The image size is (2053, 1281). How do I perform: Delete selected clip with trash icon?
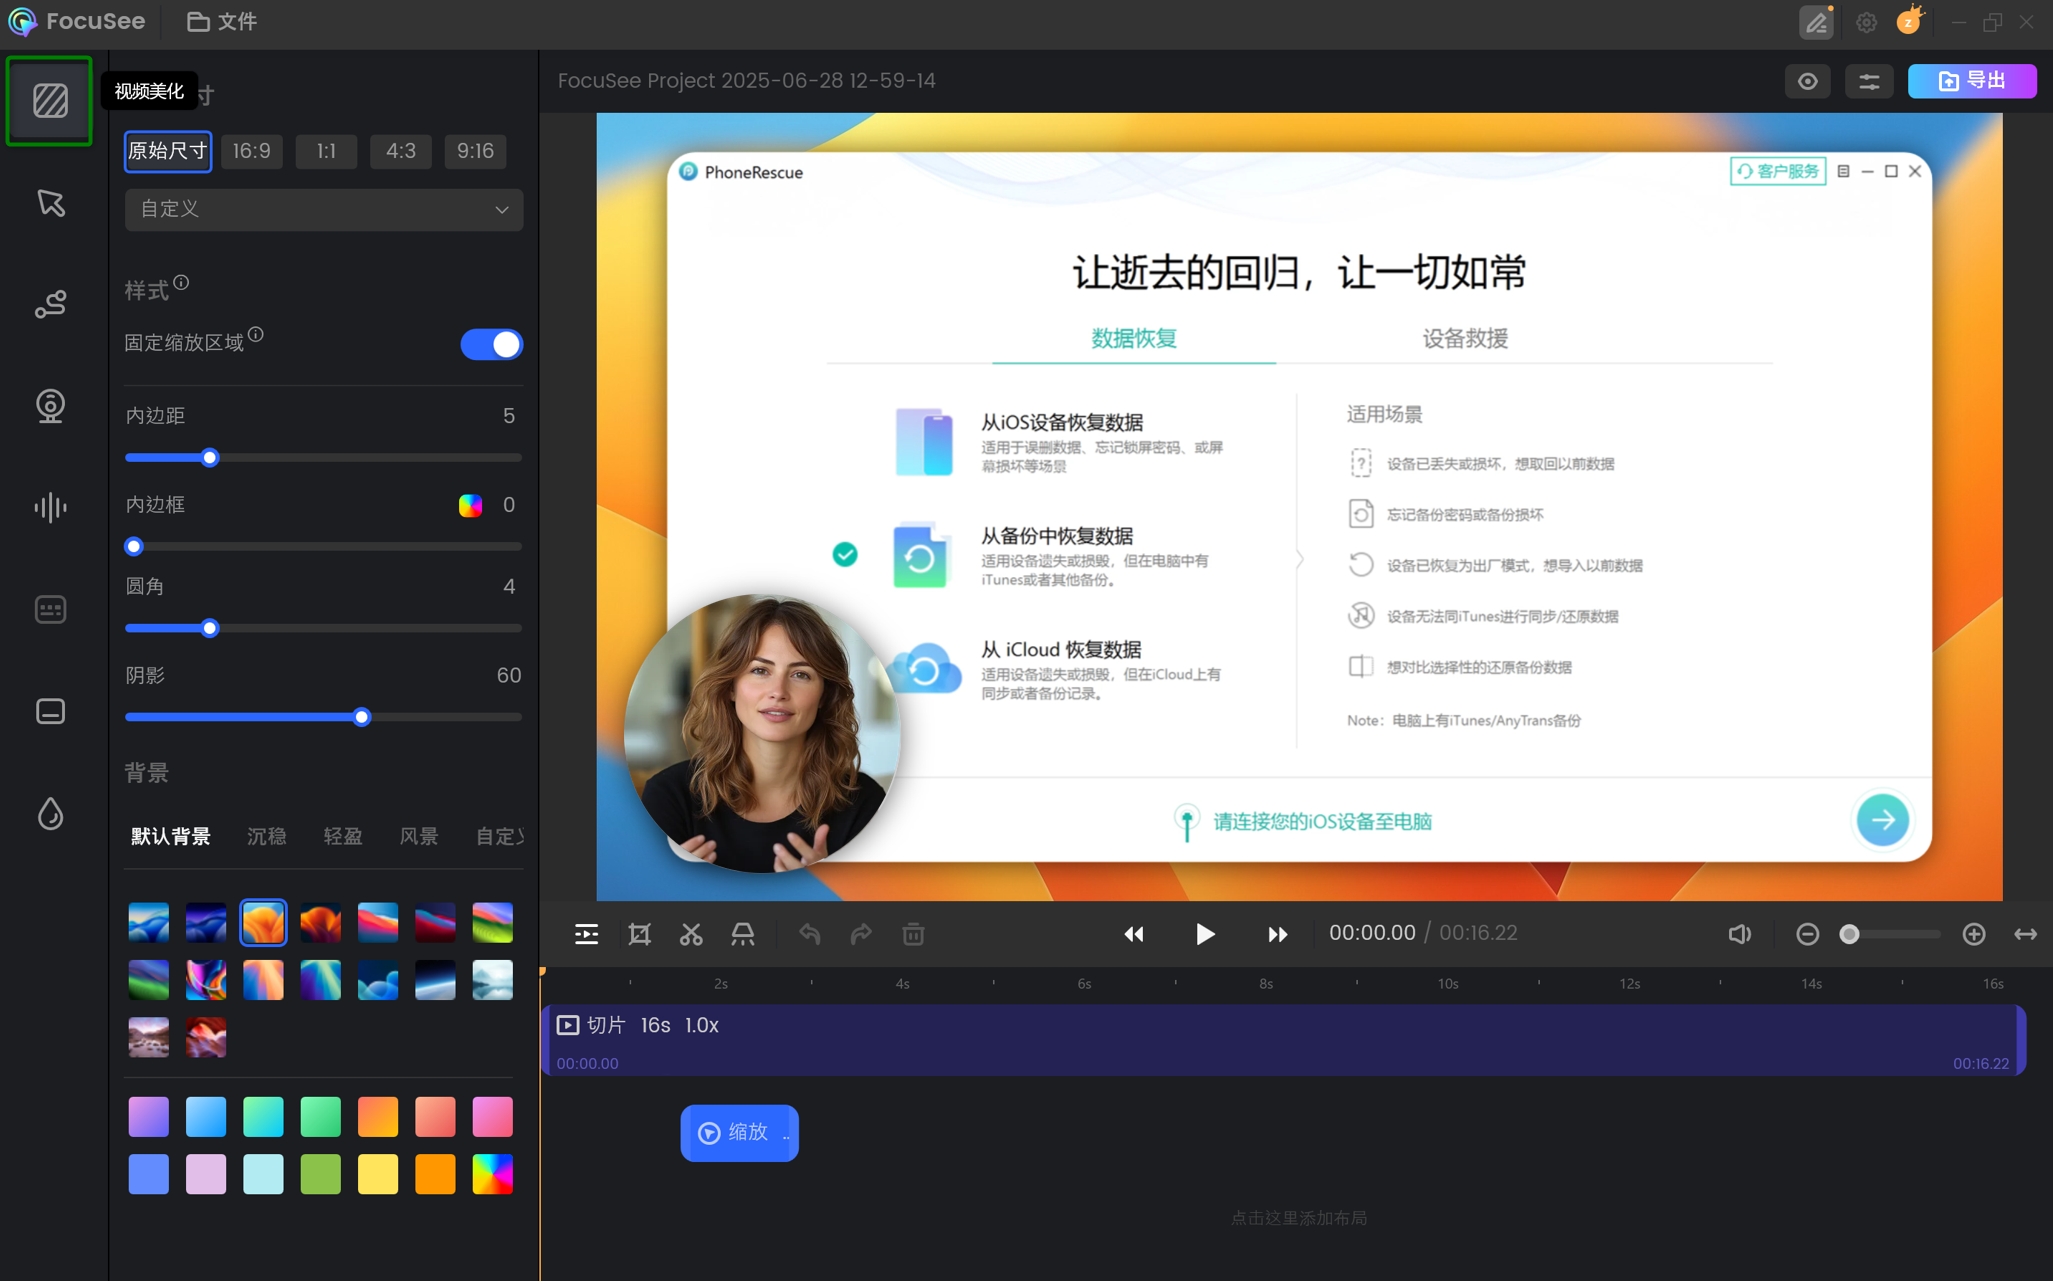913,934
